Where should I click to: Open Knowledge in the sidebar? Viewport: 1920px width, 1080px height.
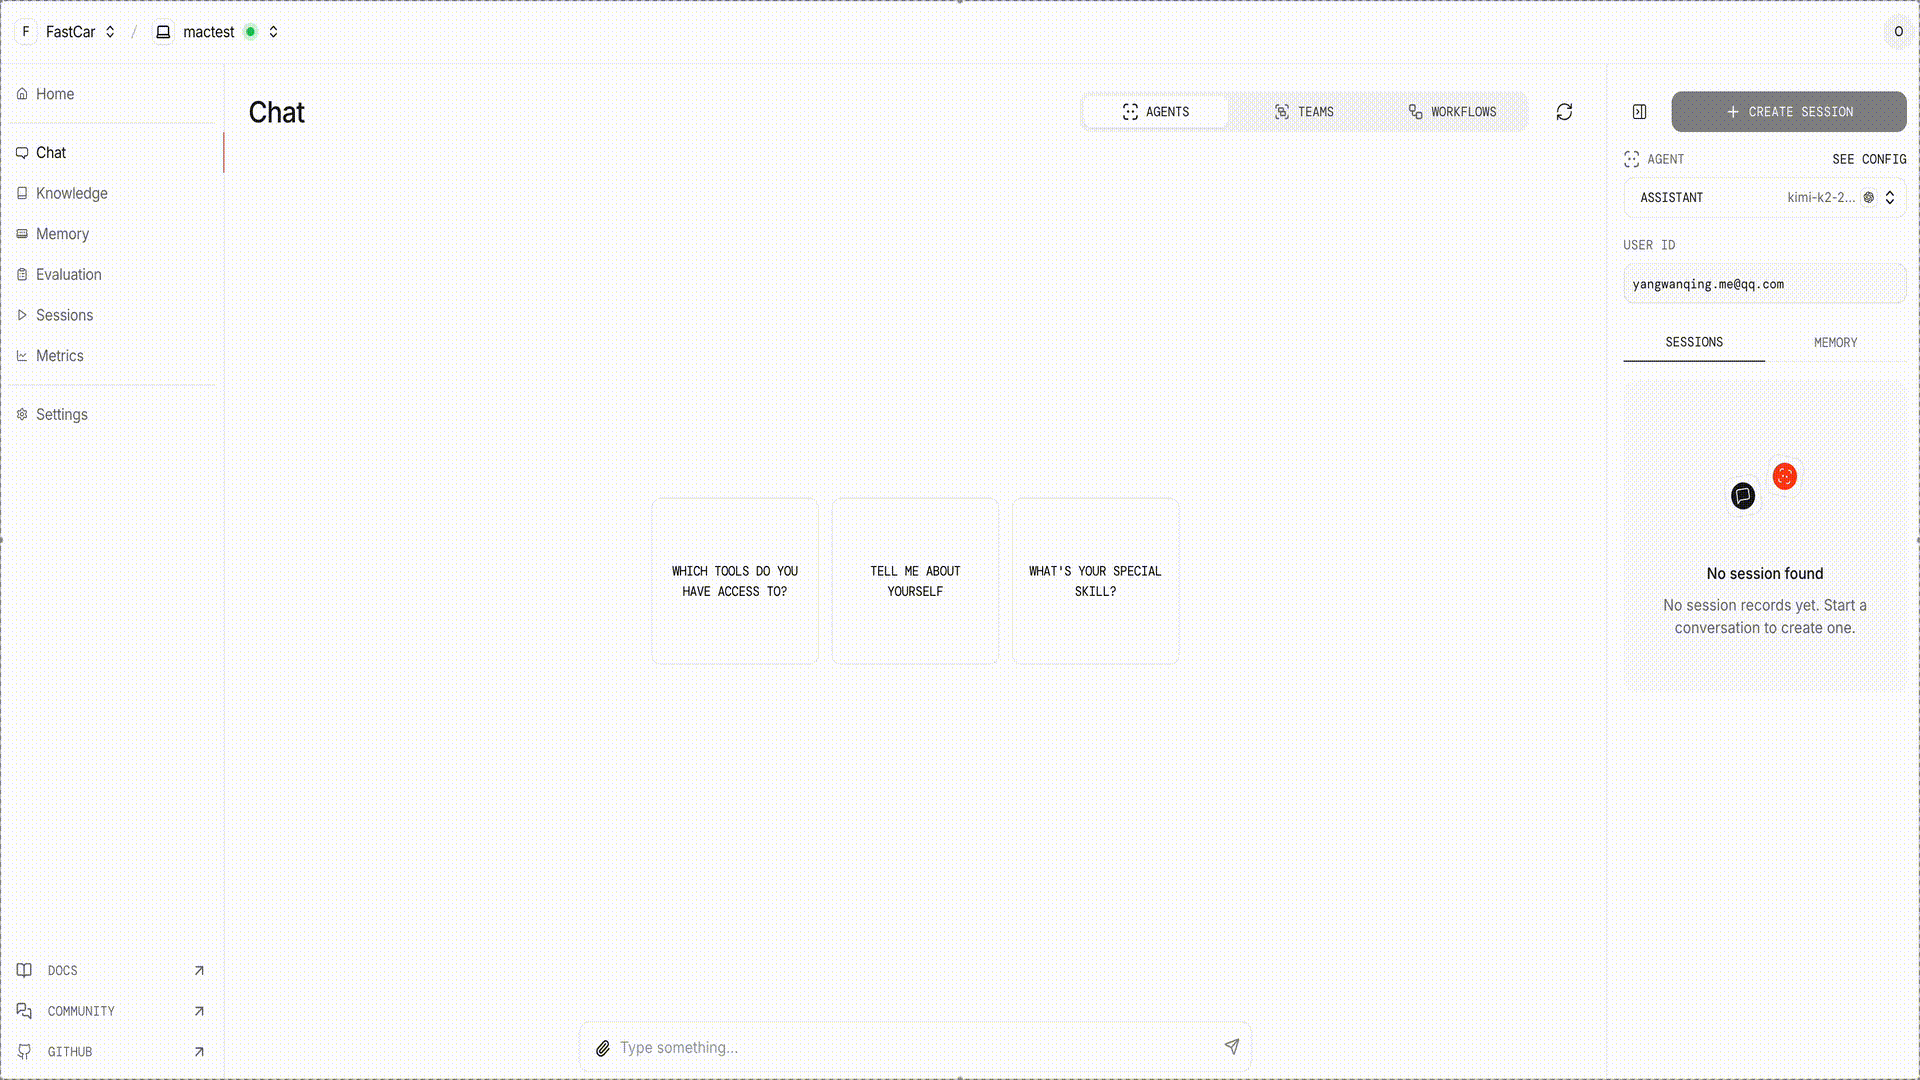point(71,193)
